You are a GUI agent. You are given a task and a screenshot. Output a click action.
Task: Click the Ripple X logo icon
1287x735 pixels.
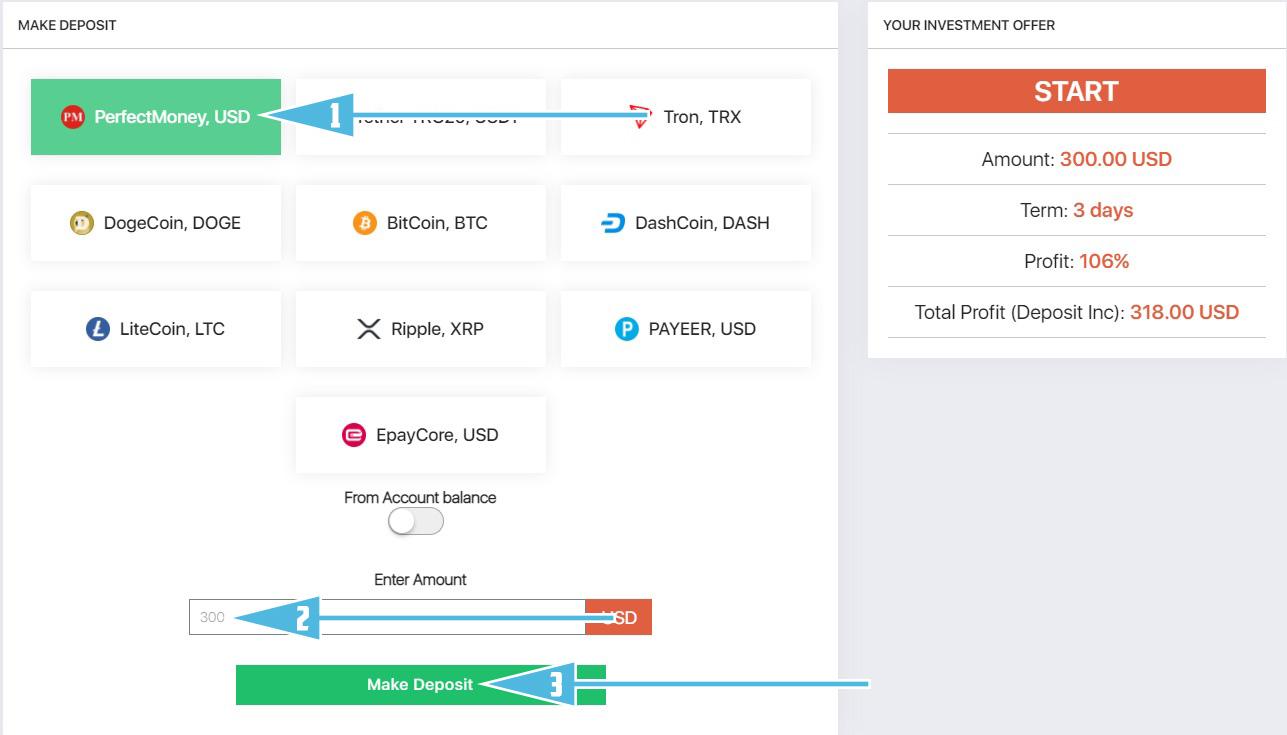point(369,329)
